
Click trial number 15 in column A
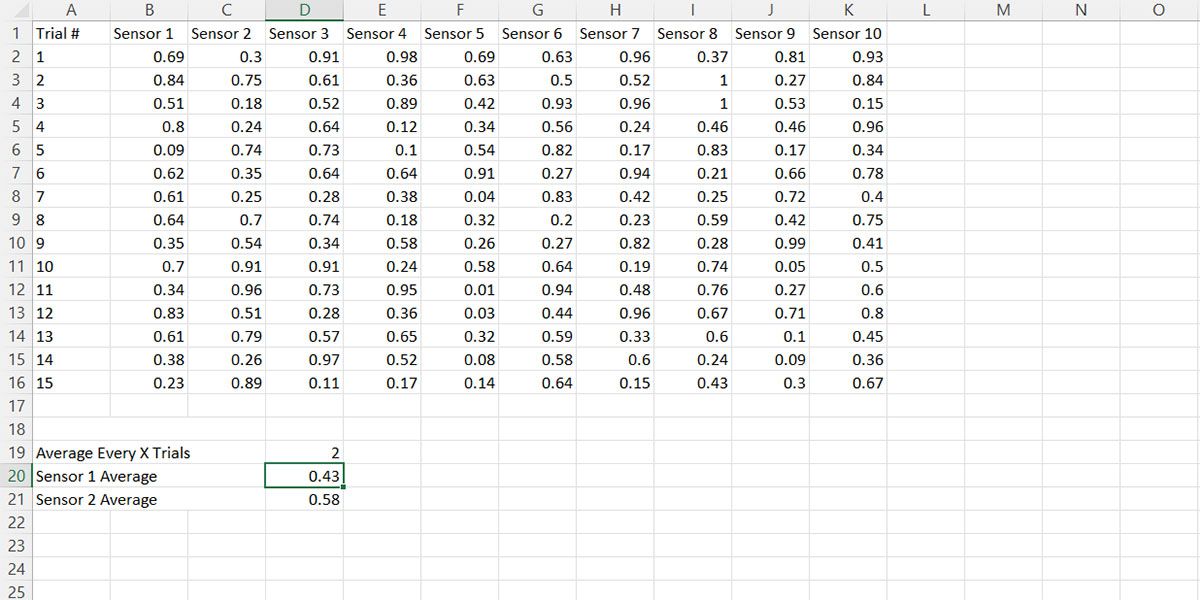[x=71, y=383]
